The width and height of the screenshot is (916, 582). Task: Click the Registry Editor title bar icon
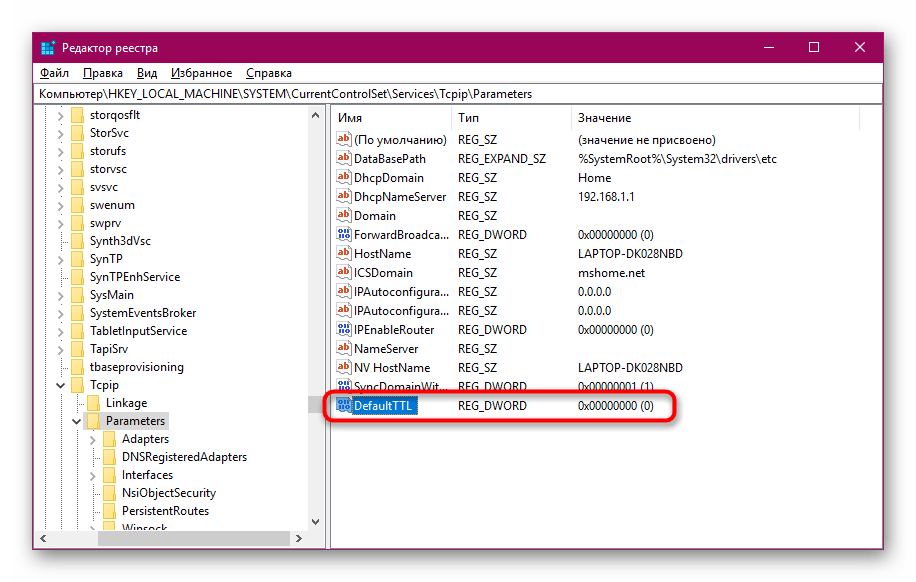click(x=48, y=48)
